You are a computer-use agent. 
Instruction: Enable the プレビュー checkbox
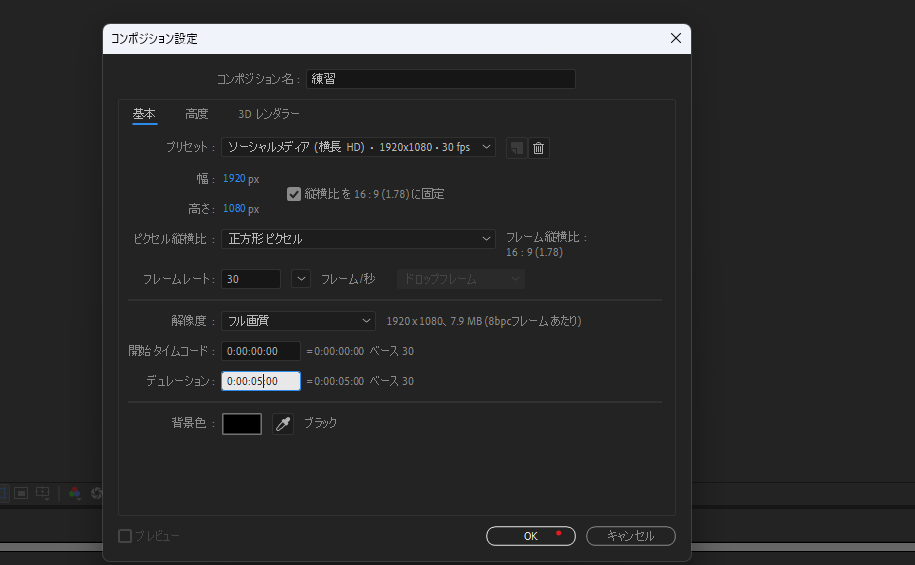pos(125,536)
